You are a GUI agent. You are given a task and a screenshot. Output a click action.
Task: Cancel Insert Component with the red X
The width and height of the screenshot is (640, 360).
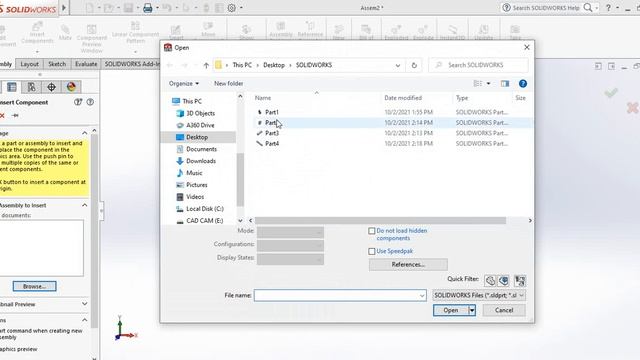[x=2, y=116]
